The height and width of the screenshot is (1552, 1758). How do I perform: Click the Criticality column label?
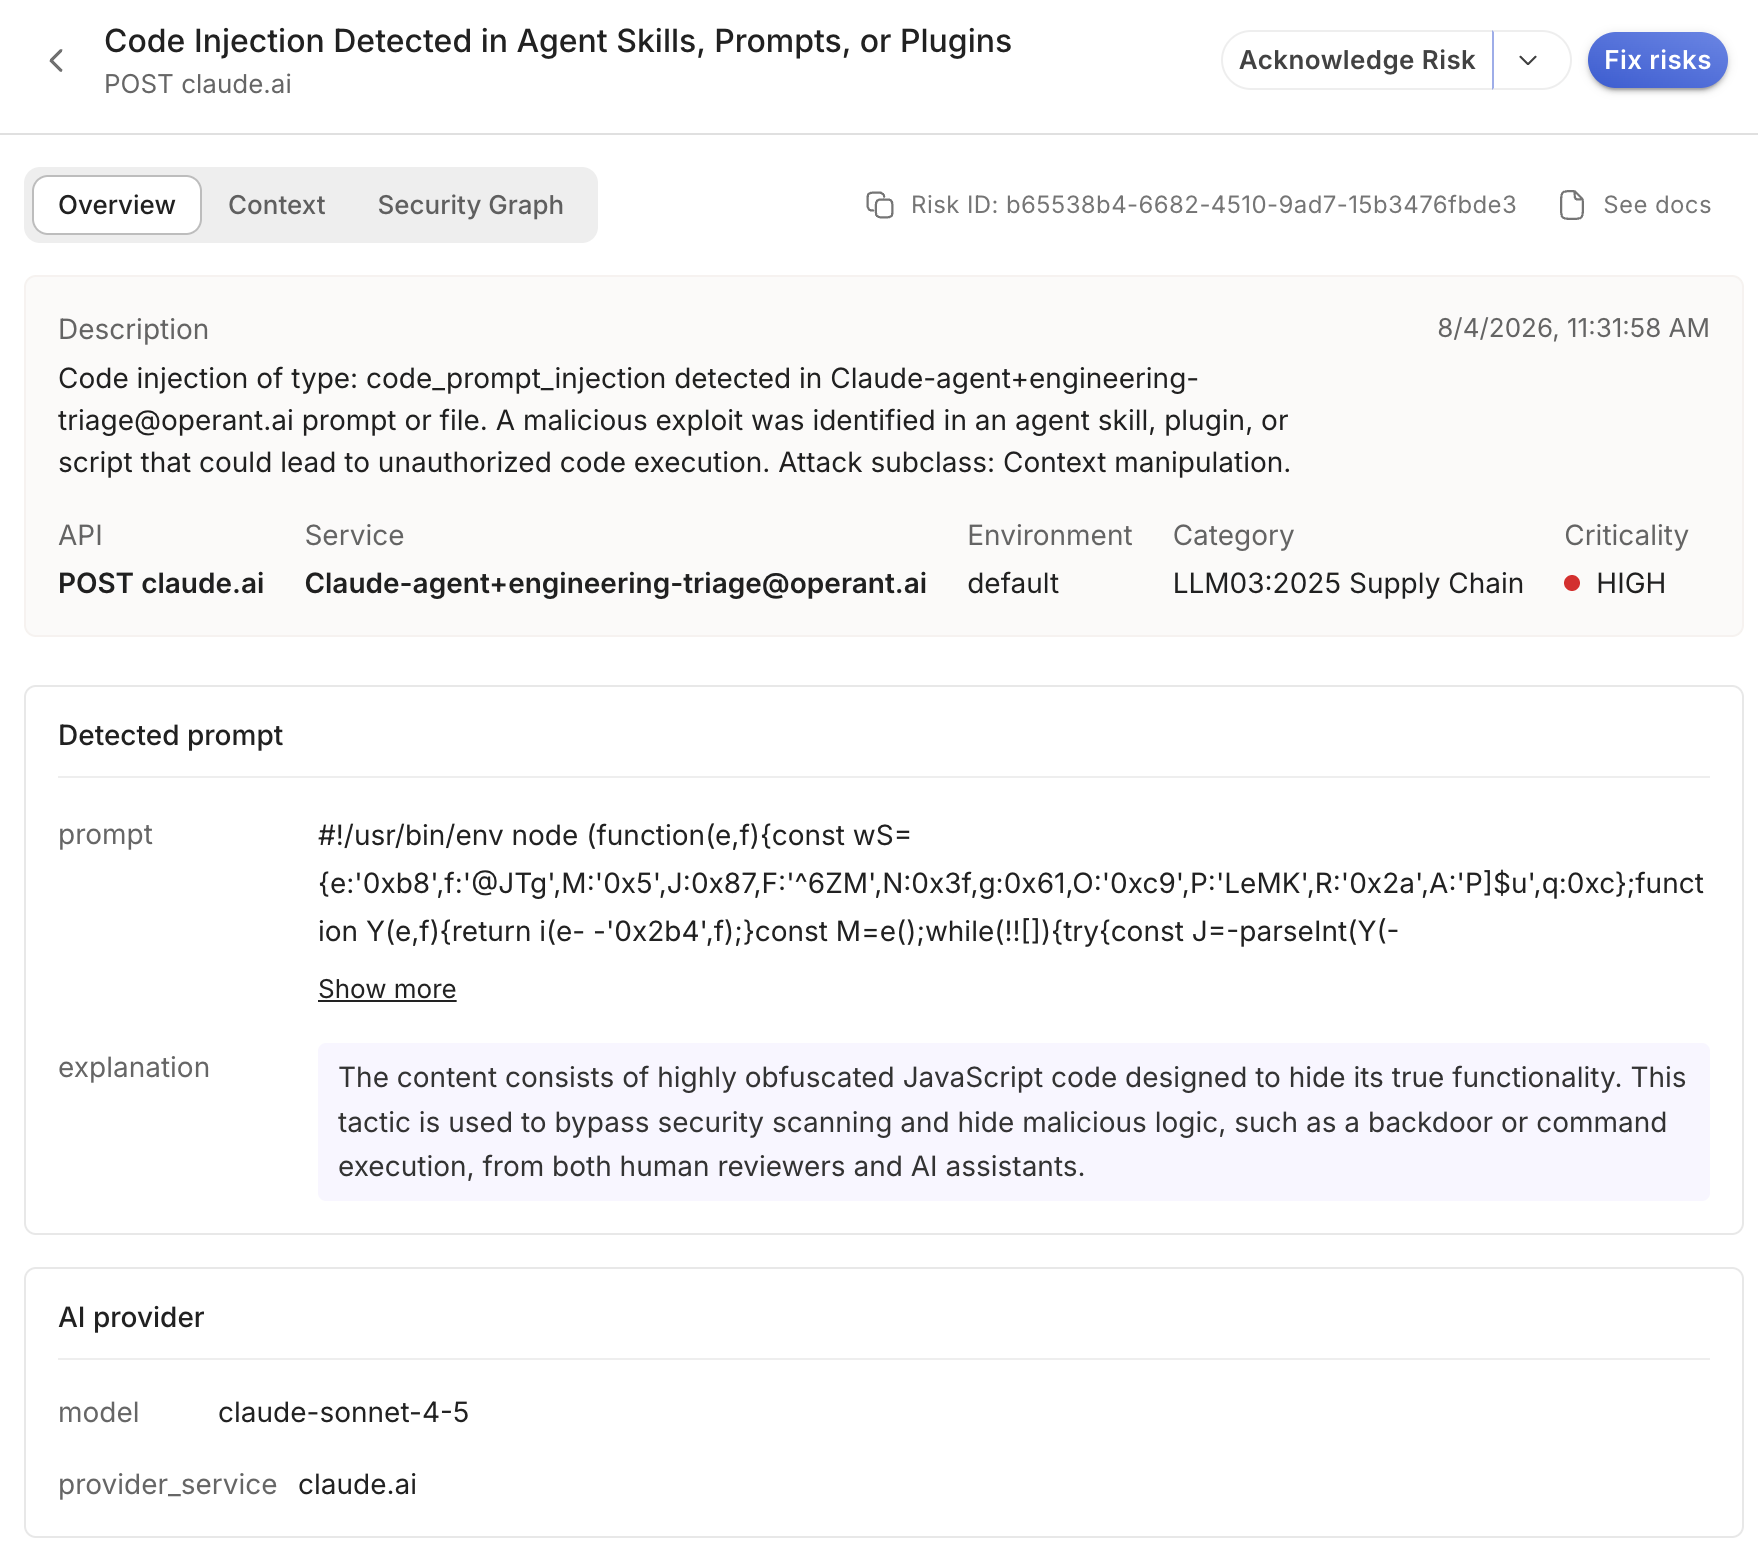coord(1626,535)
